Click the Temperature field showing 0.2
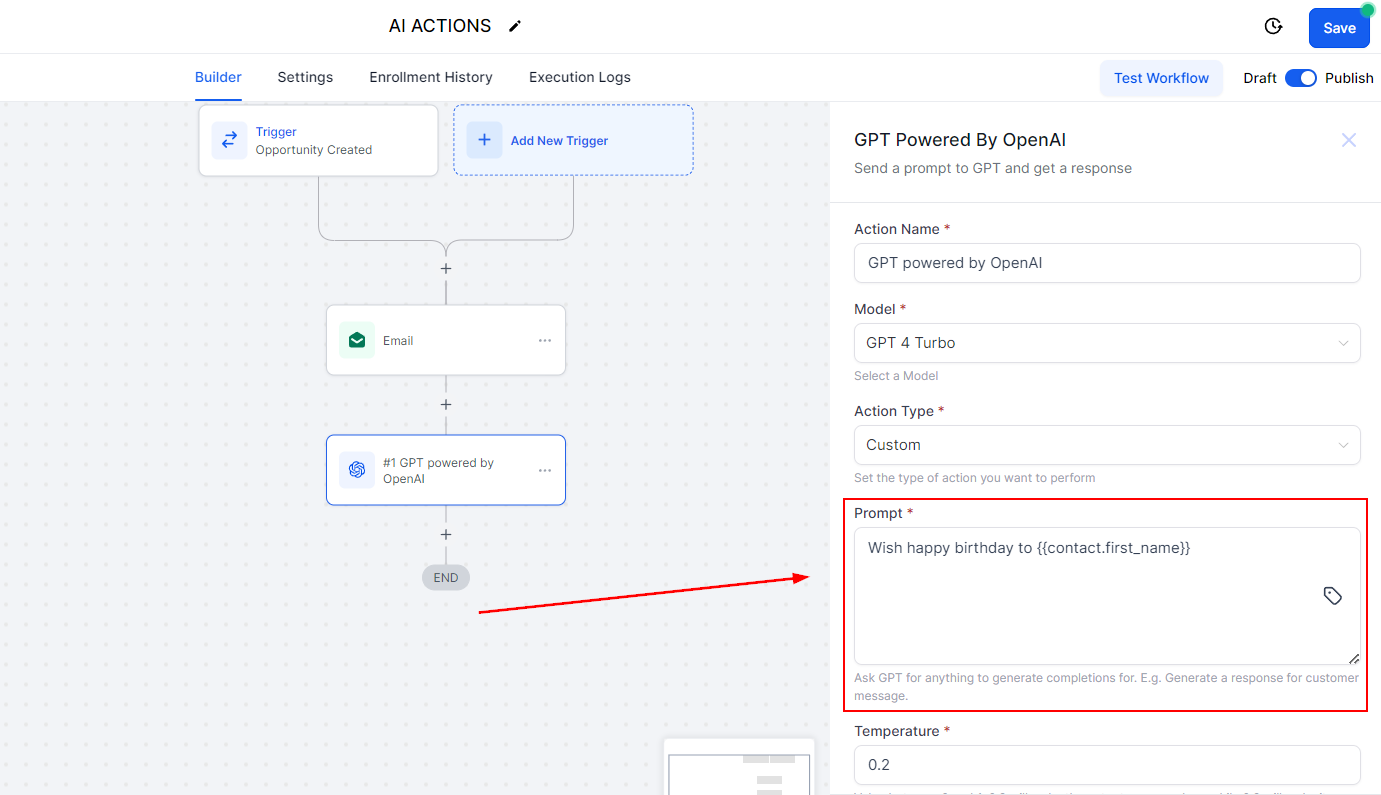This screenshot has height=795, width=1381. coord(1107,765)
